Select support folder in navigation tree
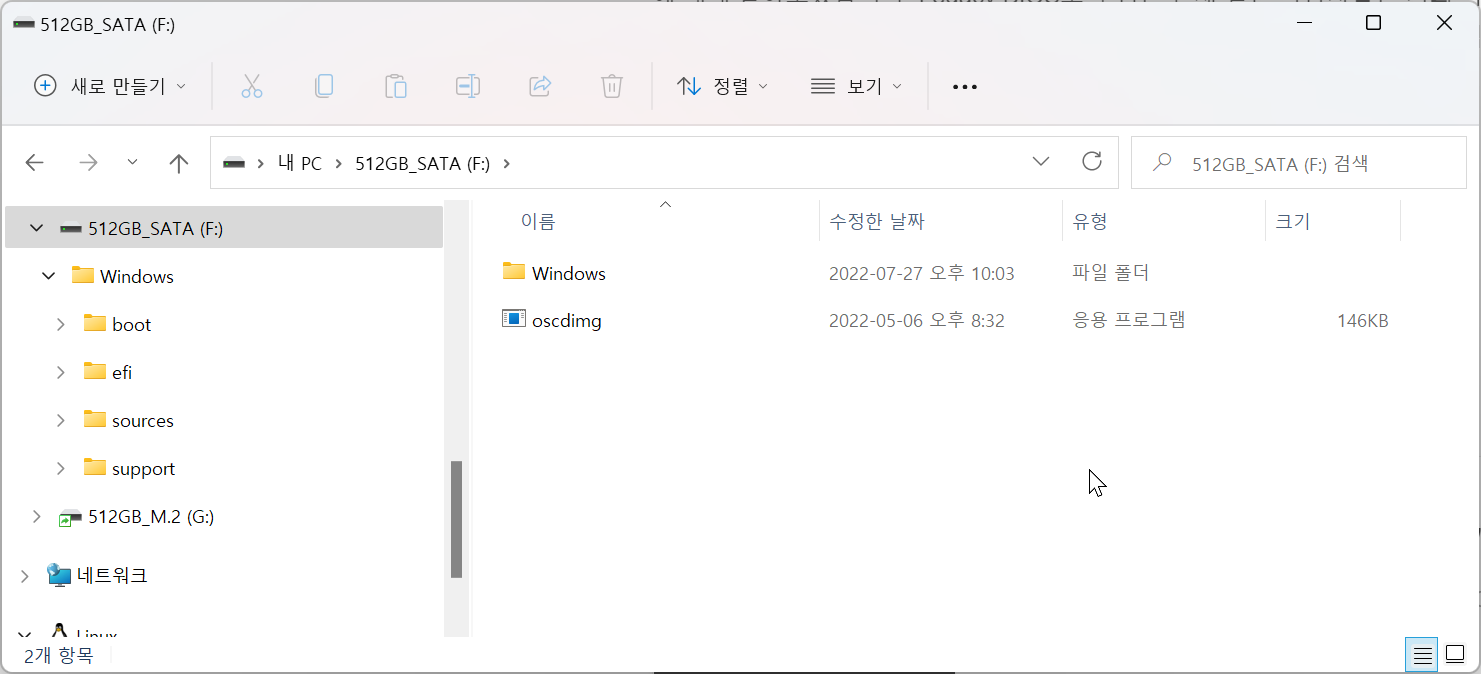The height and width of the screenshot is (674, 1481). (x=143, y=469)
